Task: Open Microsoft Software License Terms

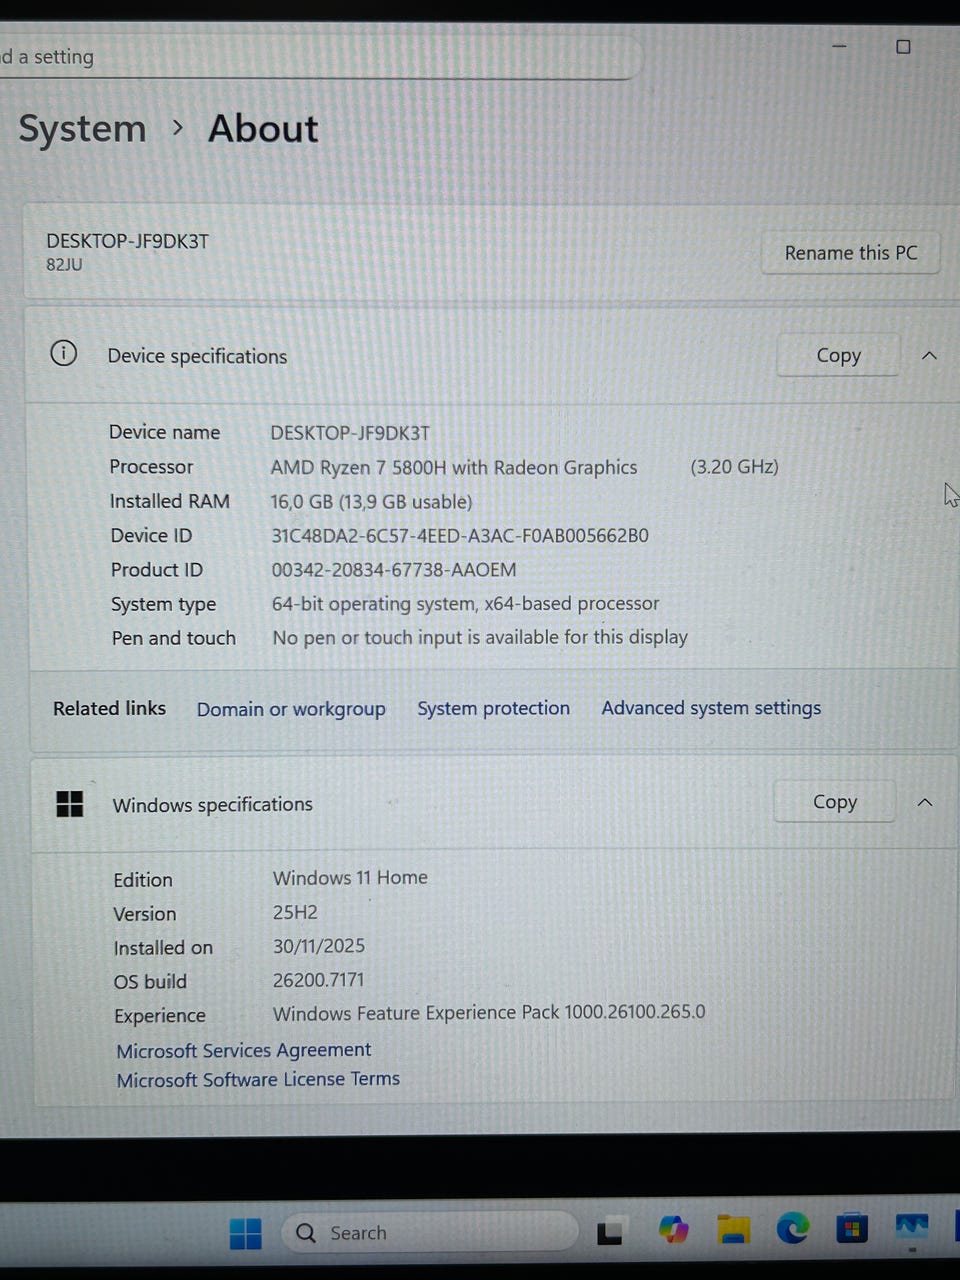Action: 258,1079
